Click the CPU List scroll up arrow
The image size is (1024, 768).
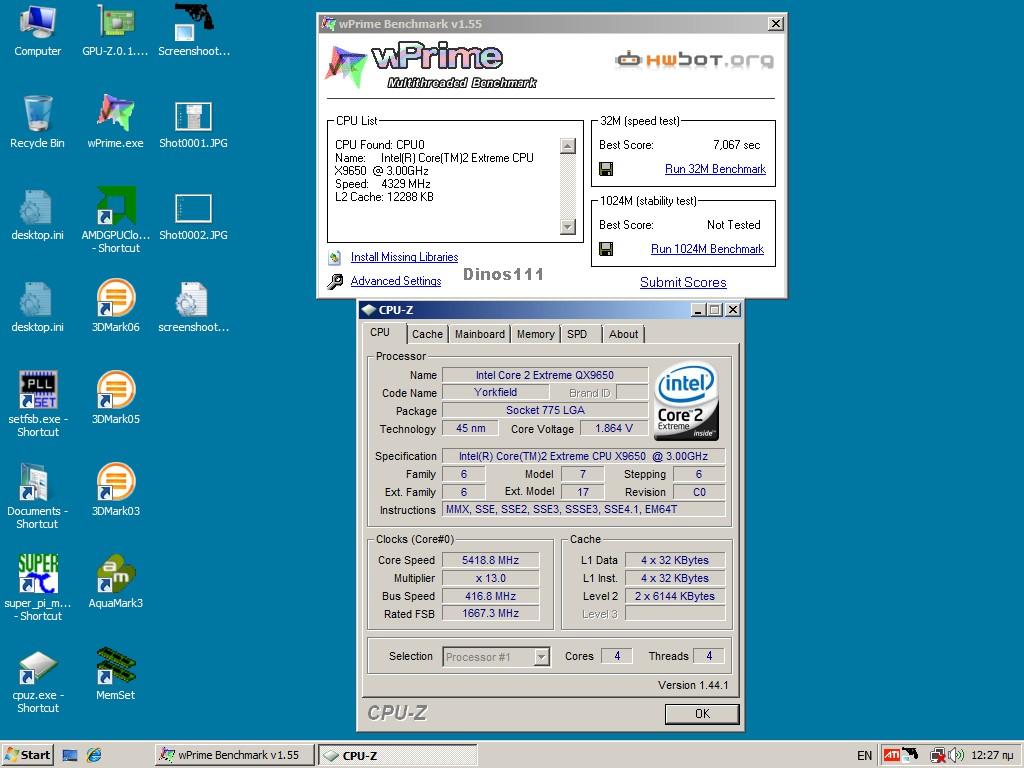coord(568,146)
